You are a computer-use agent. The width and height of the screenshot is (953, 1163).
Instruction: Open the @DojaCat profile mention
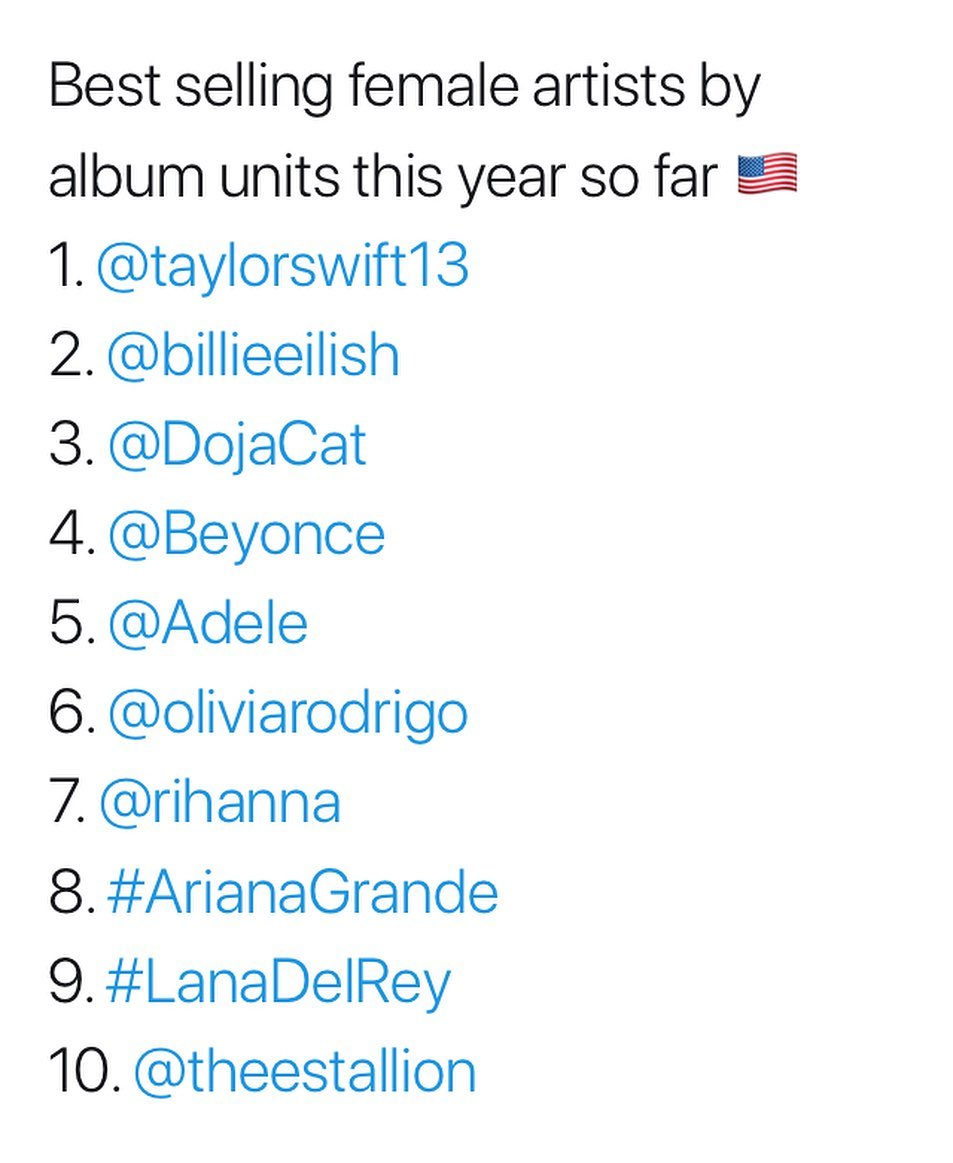237,446
